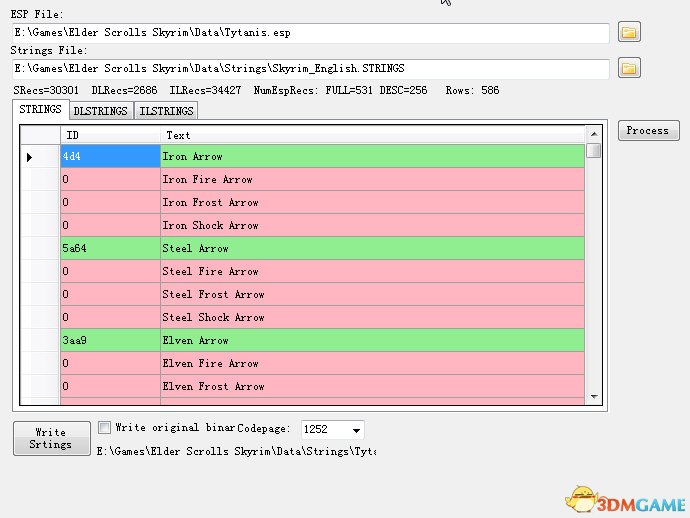The height and width of the screenshot is (518, 690).
Task: Open folder browser for ESP File
Action: [x=629, y=32]
